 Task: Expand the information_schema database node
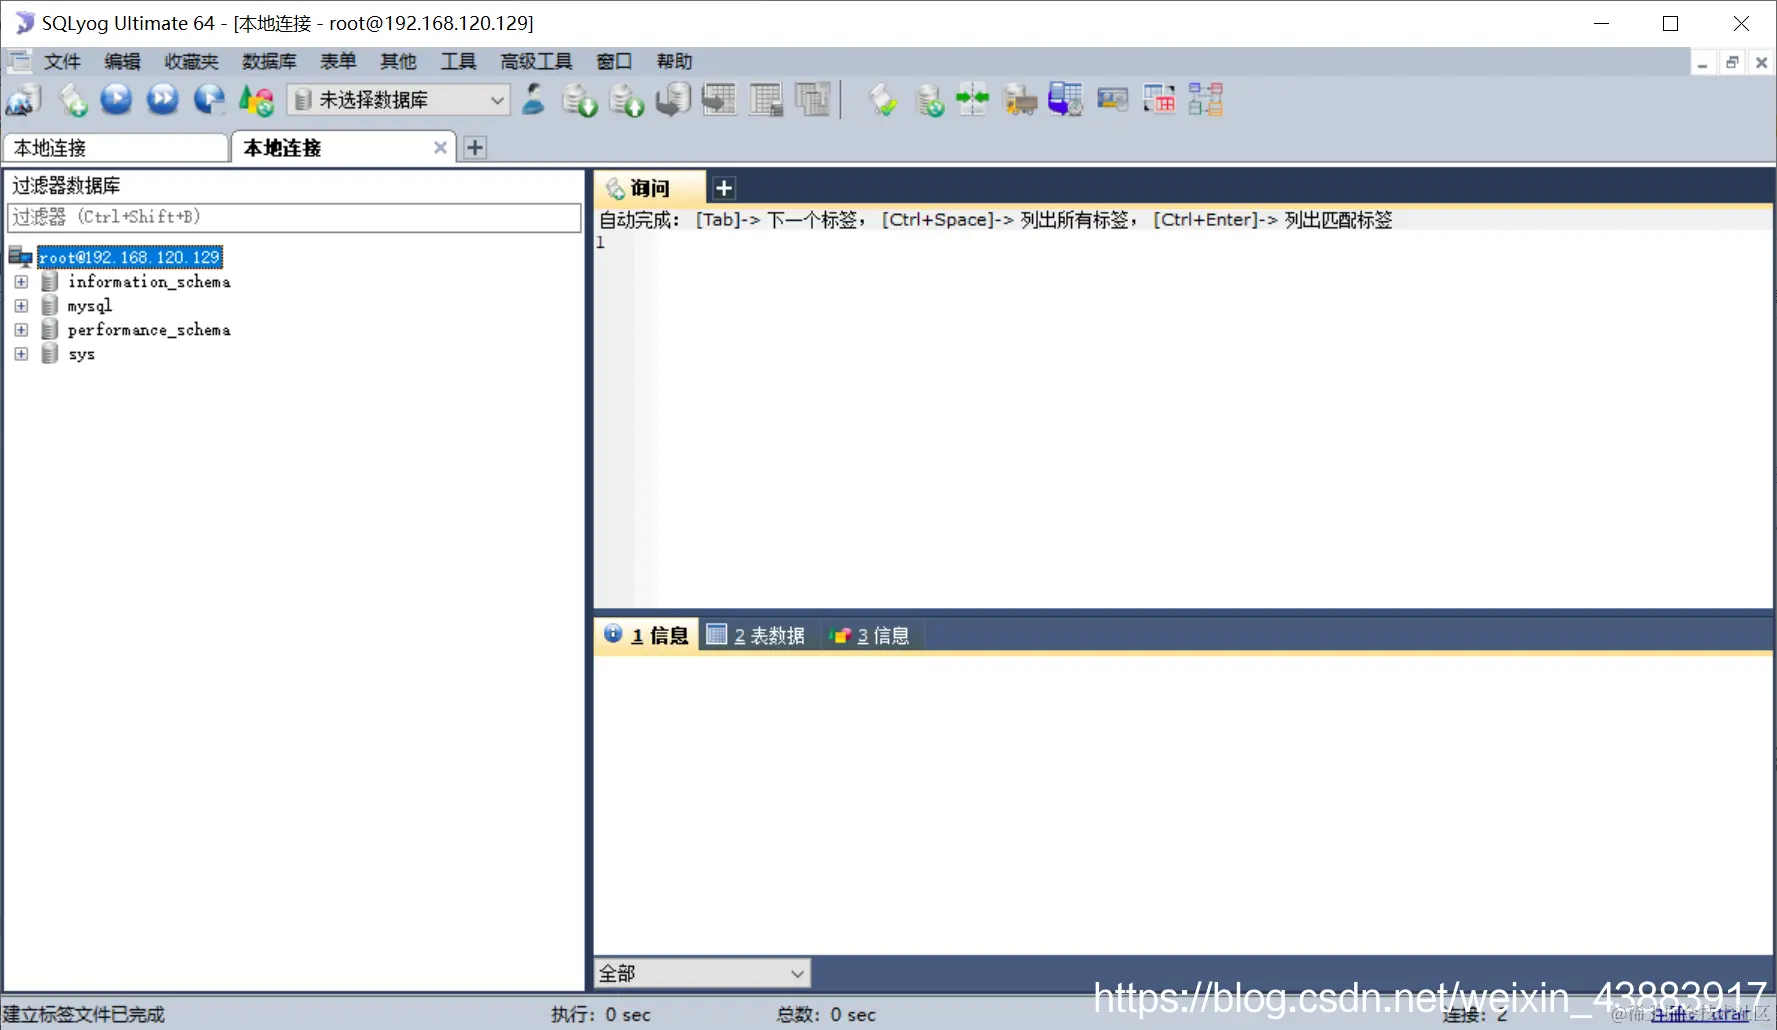[x=21, y=282]
